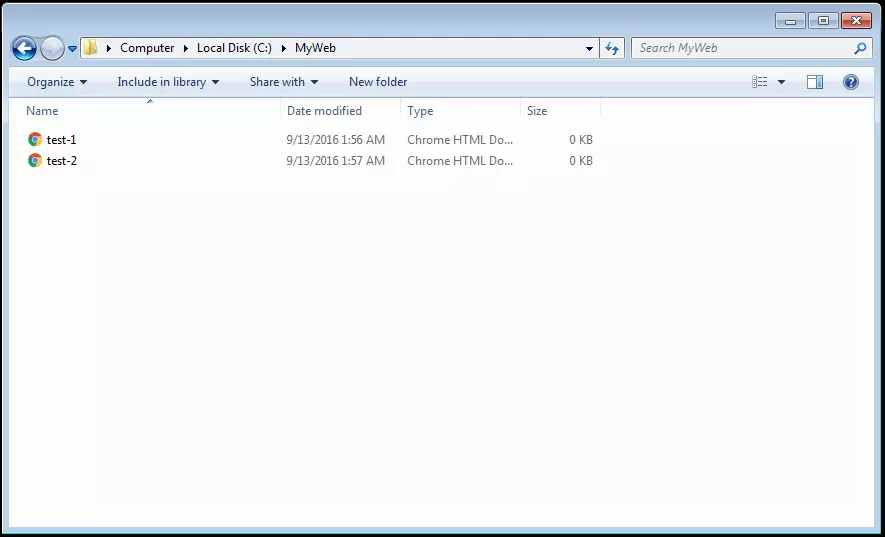Screen dimensions: 885x537
Task: Select the test-1 Chrome file icon
Action: [x=35, y=139]
